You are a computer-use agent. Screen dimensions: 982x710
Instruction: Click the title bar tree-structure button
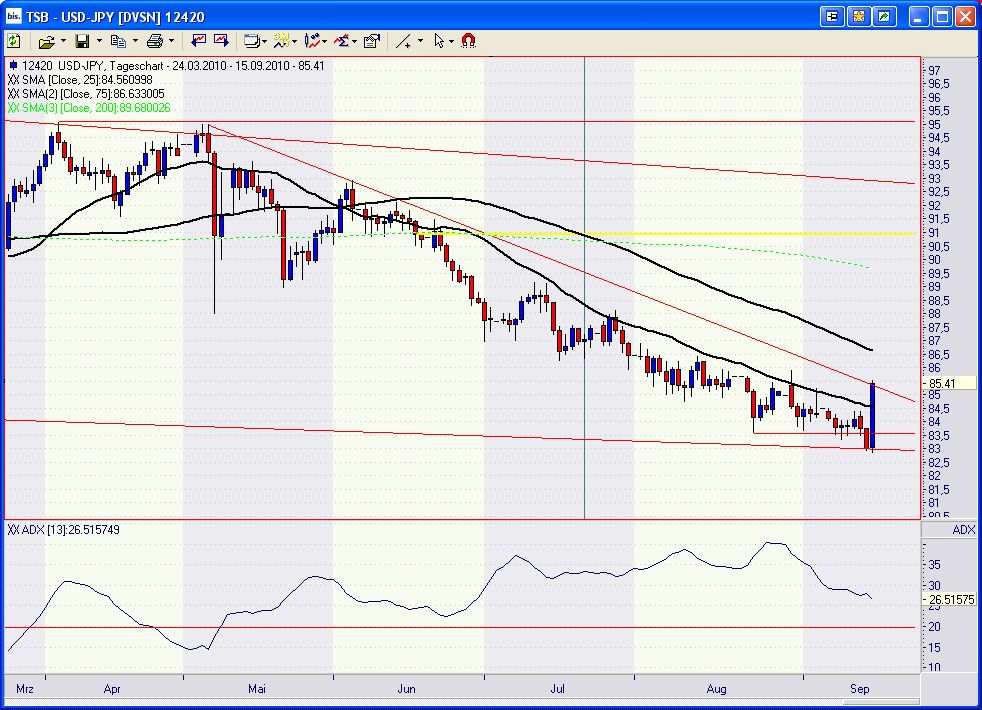coord(832,16)
